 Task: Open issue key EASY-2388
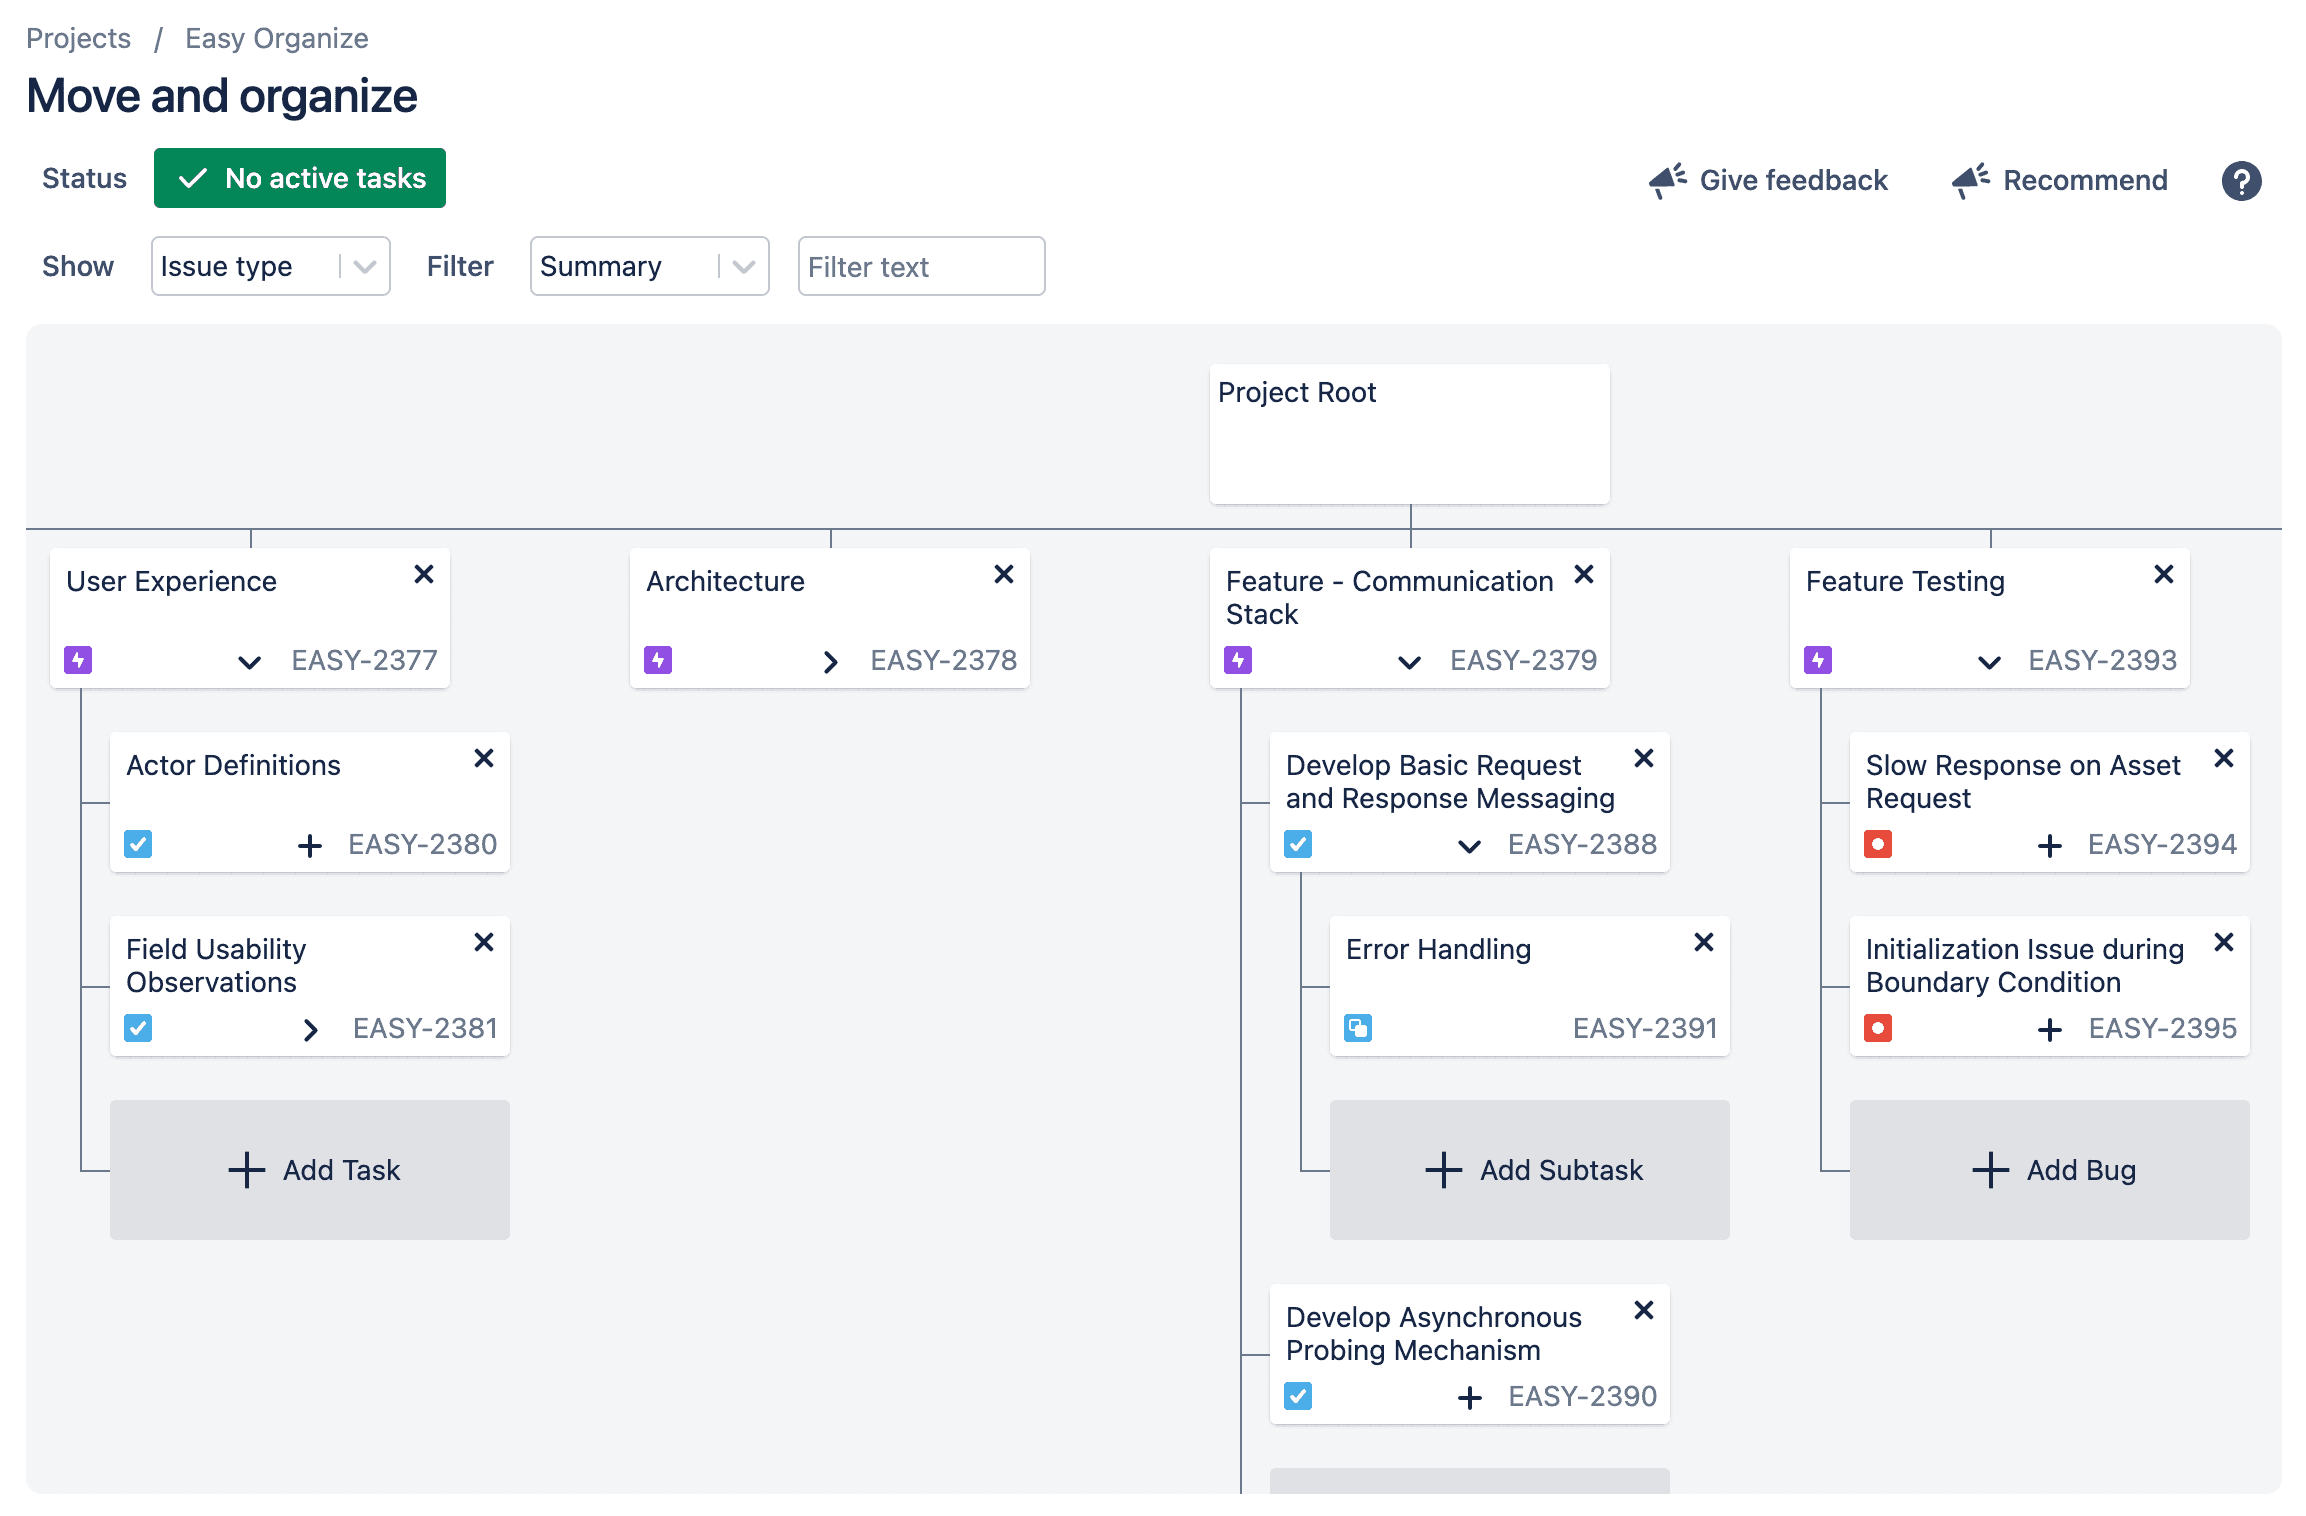click(1582, 844)
